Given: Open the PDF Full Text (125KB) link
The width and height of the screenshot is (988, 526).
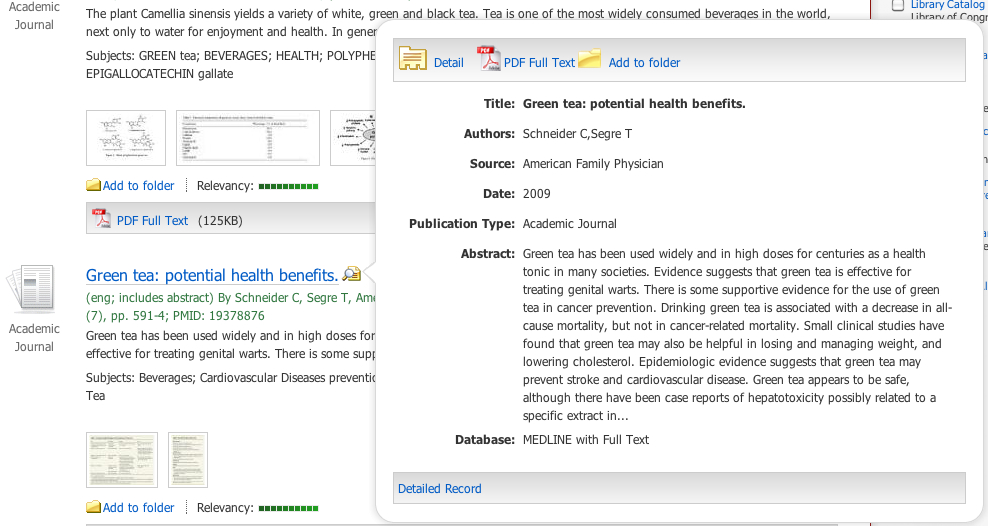Looking at the screenshot, I should coord(152,221).
